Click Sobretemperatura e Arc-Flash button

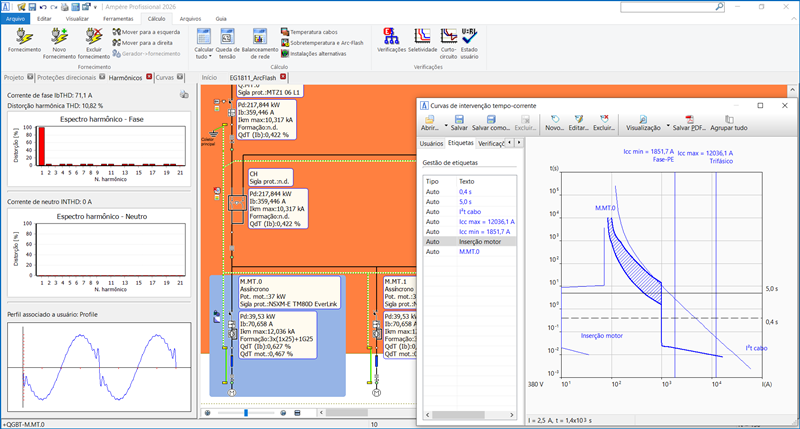(324, 44)
